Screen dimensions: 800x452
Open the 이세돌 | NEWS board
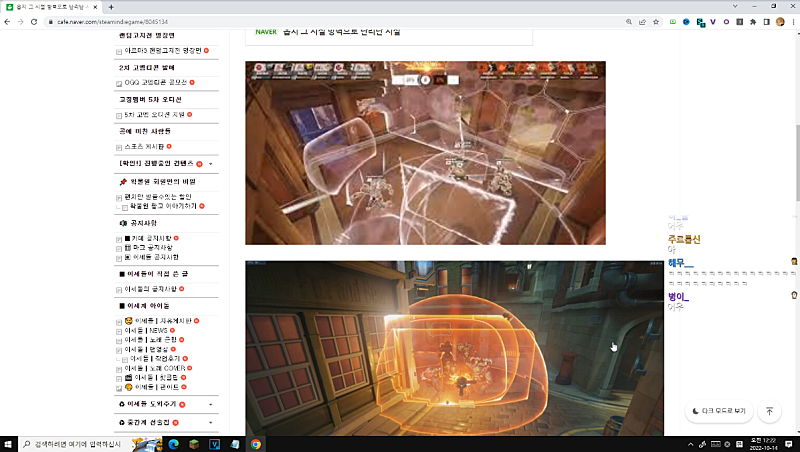click(146, 331)
